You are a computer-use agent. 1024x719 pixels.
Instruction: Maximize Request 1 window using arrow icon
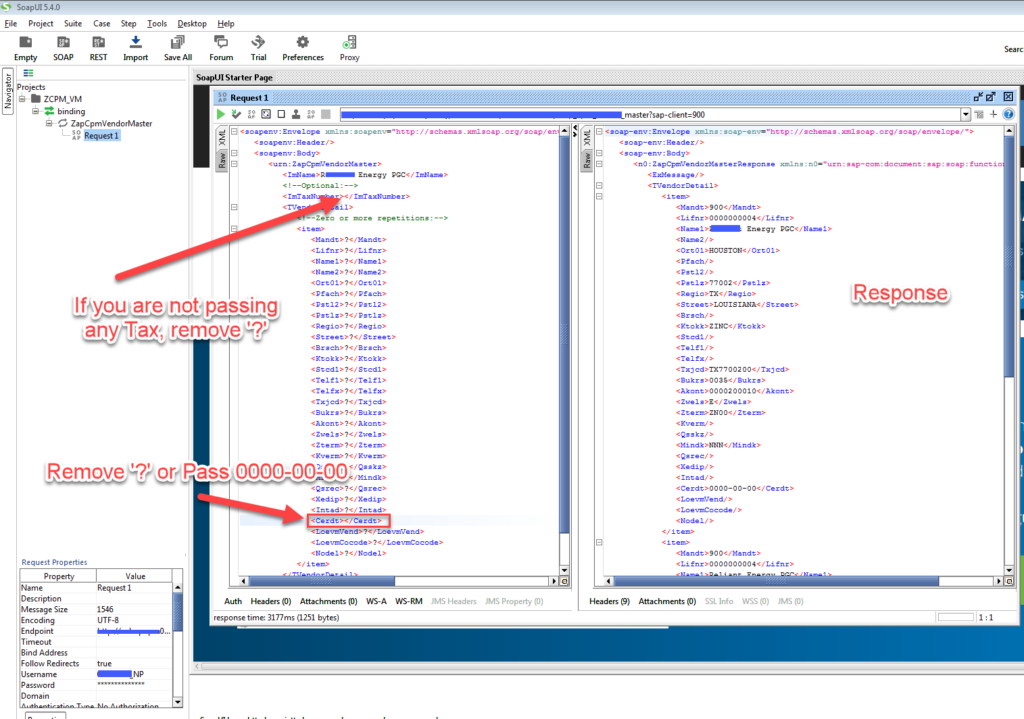(991, 97)
